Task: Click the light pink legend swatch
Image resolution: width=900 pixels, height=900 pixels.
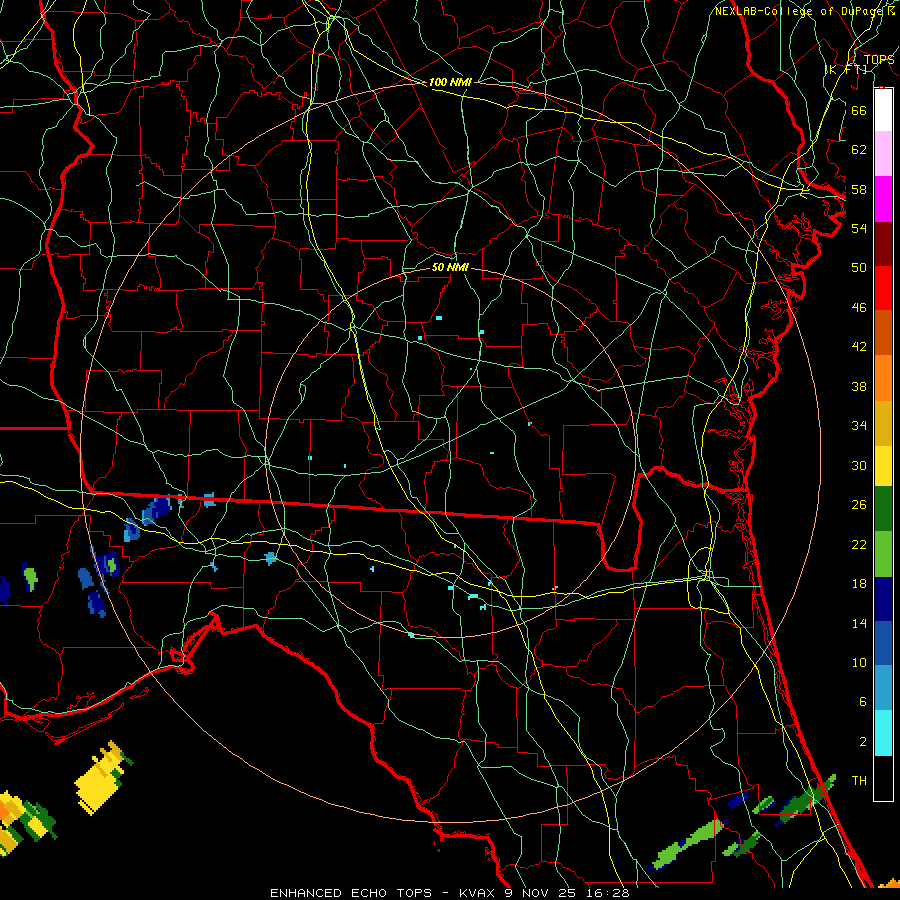Action: [x=883, y=153]
